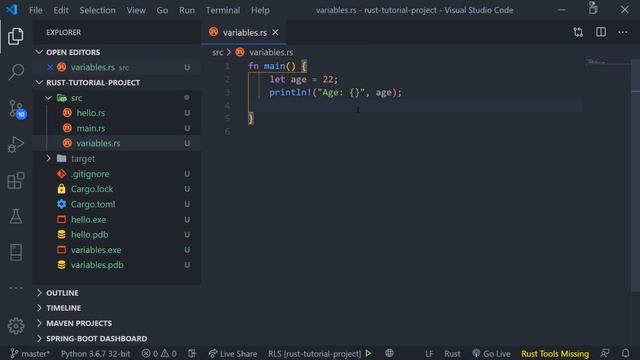Open the Selection menu
Viewport: 640px width, 360px height.
click(x=97, y=10)
